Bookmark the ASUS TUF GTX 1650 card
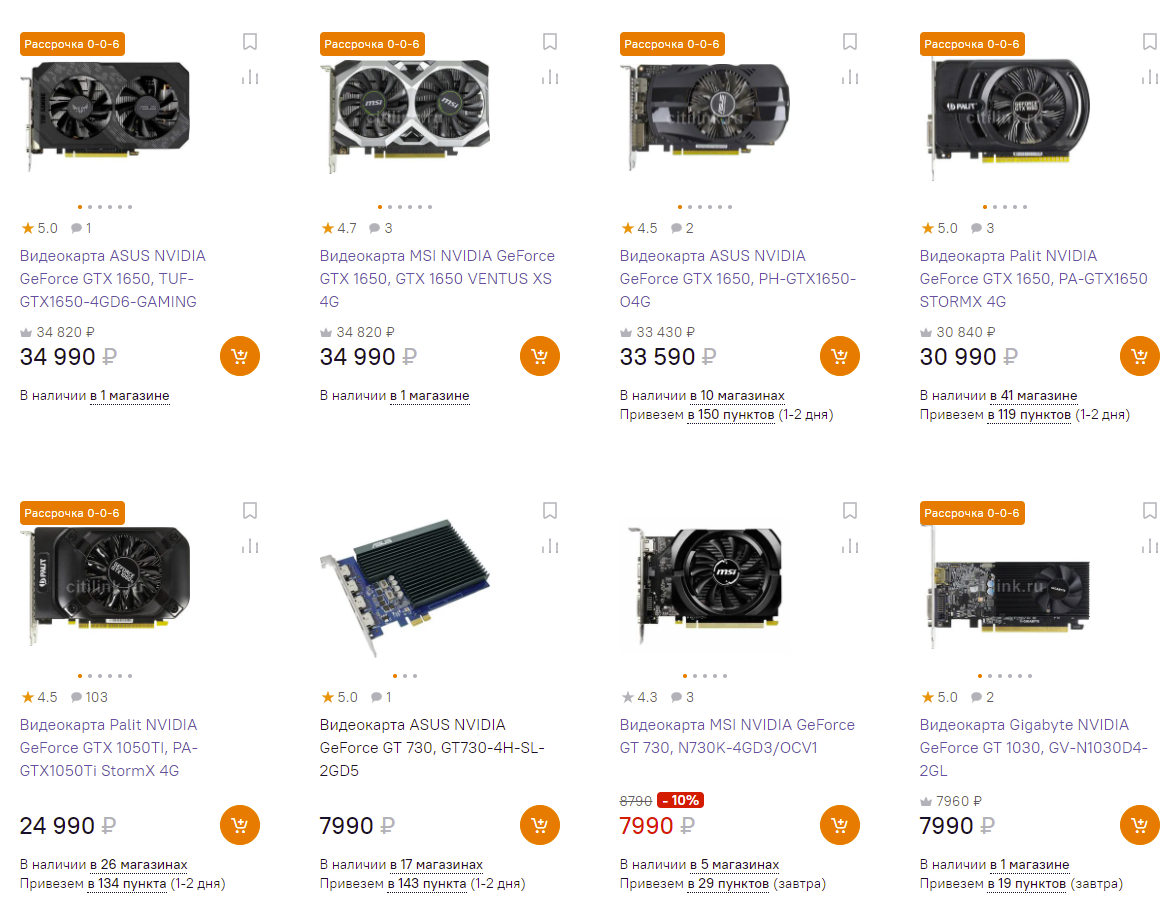Viewport: 1169px width, 914px height. [250, 42]
